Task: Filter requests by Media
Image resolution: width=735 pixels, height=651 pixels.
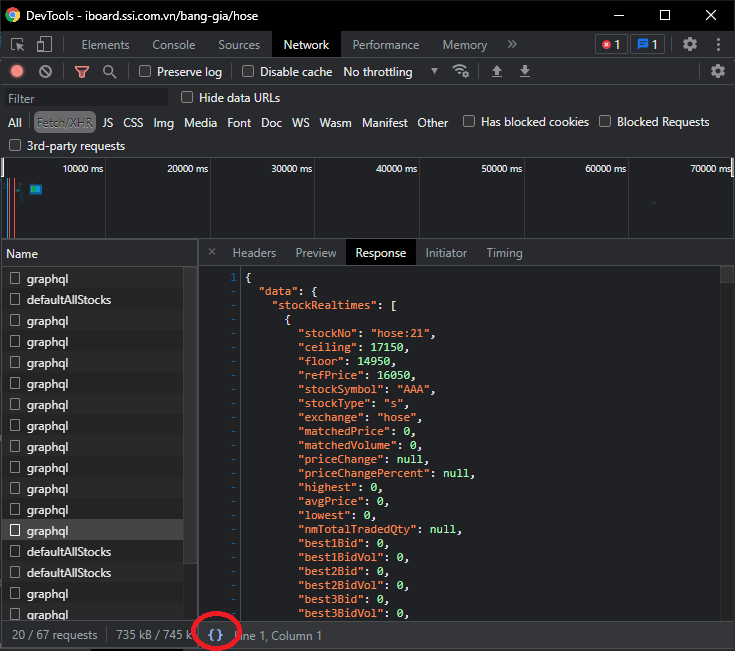Action: [x=200, y=123]
